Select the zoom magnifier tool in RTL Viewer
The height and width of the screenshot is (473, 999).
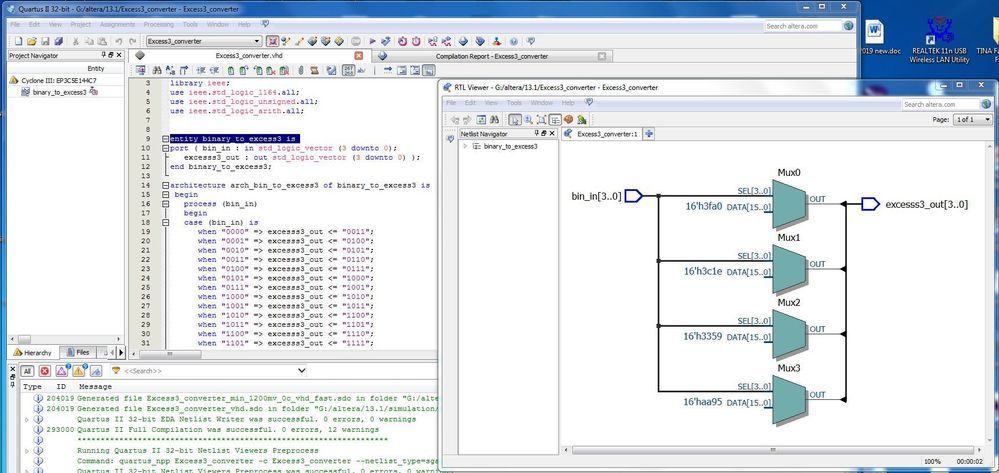point(529,119)
